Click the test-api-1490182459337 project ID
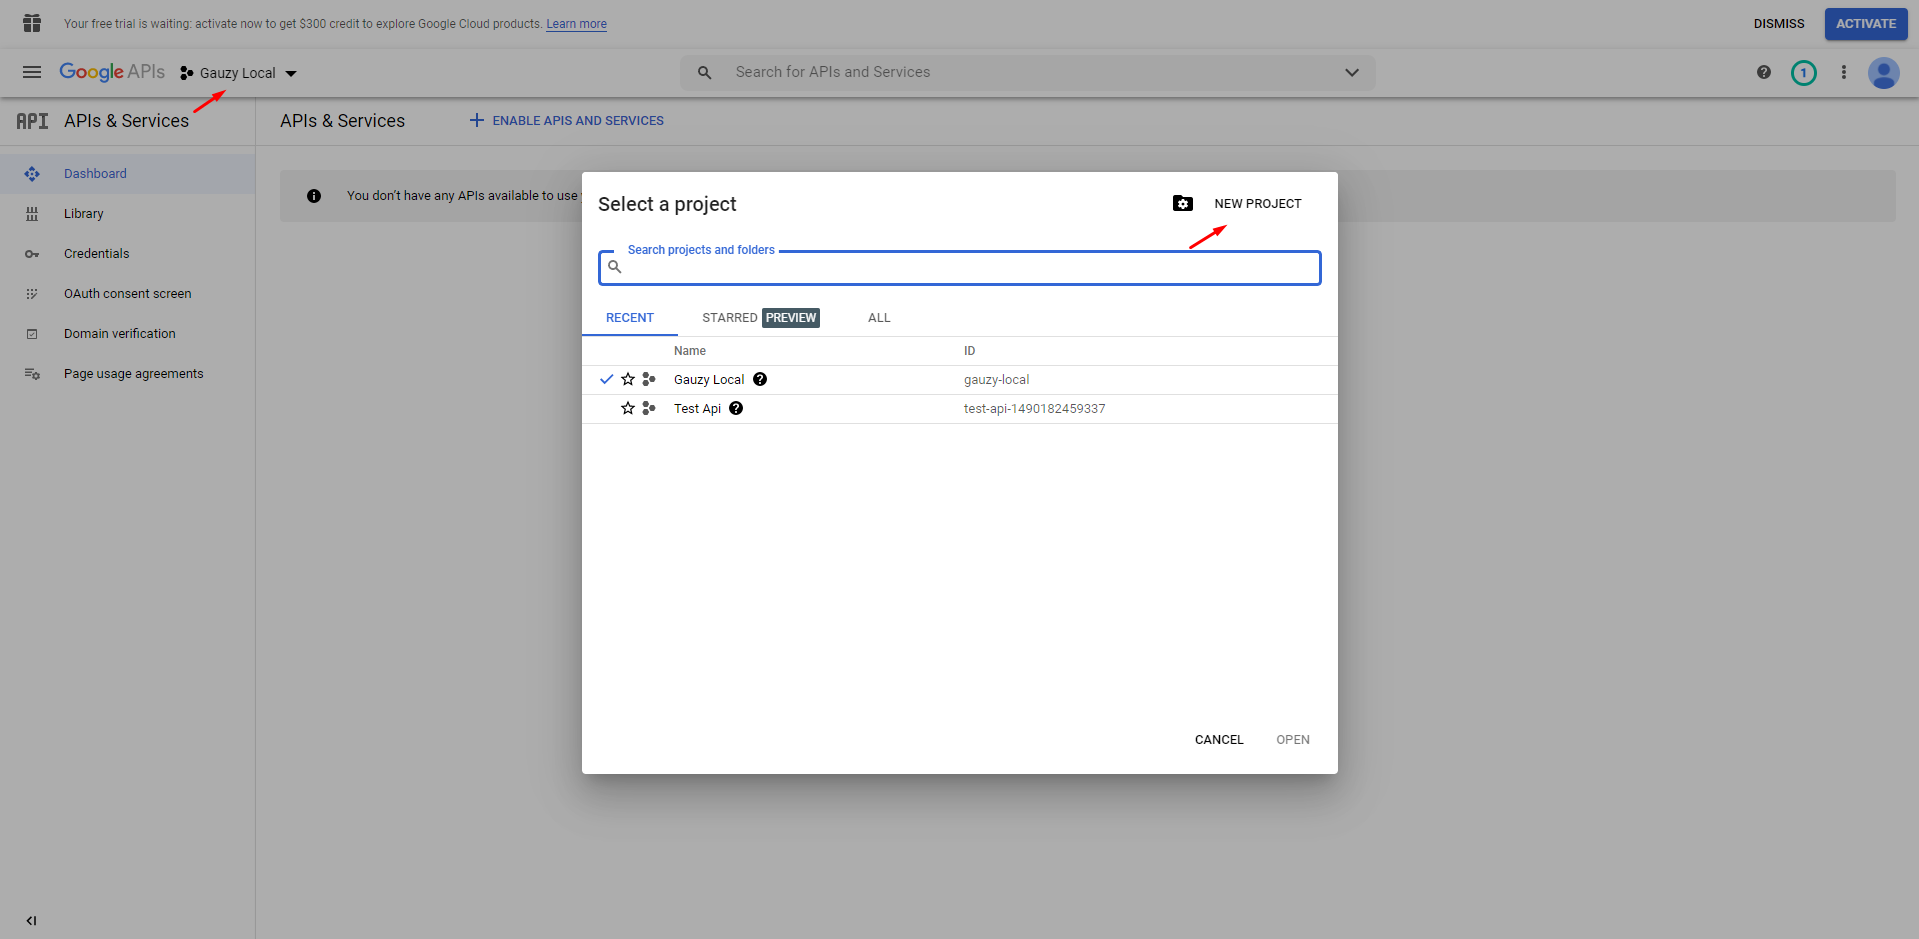 1034,409
